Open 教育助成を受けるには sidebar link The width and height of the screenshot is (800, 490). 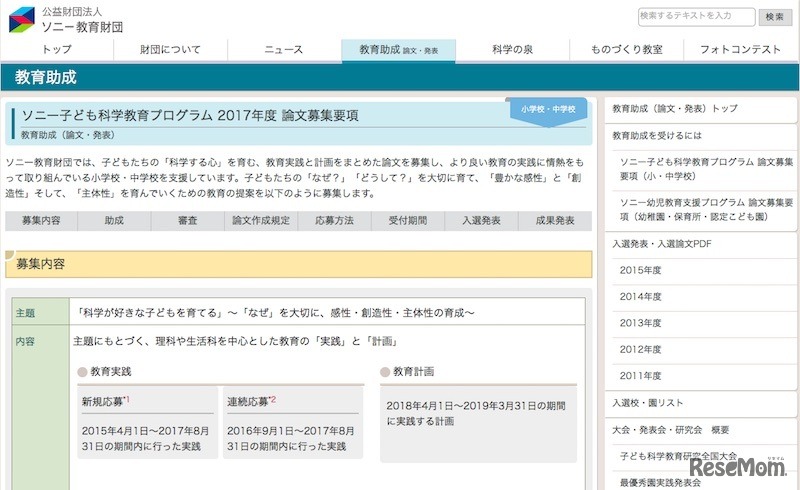tap(657, 136)
